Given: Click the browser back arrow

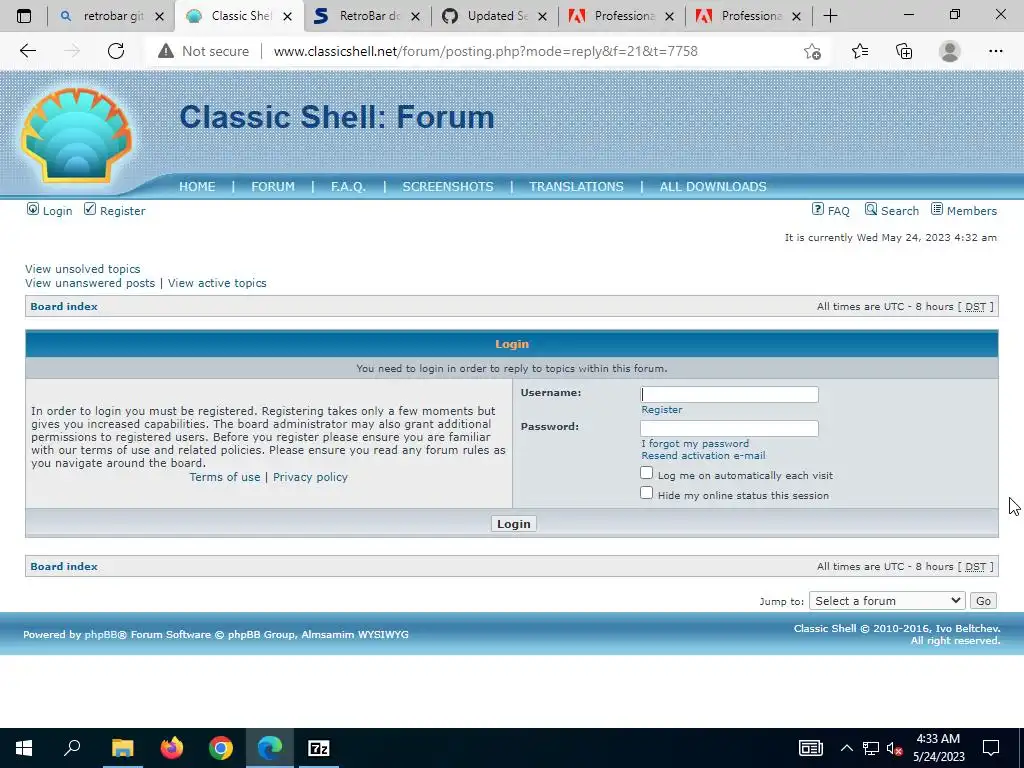Looking at the screenshot, I should point(27,51).
